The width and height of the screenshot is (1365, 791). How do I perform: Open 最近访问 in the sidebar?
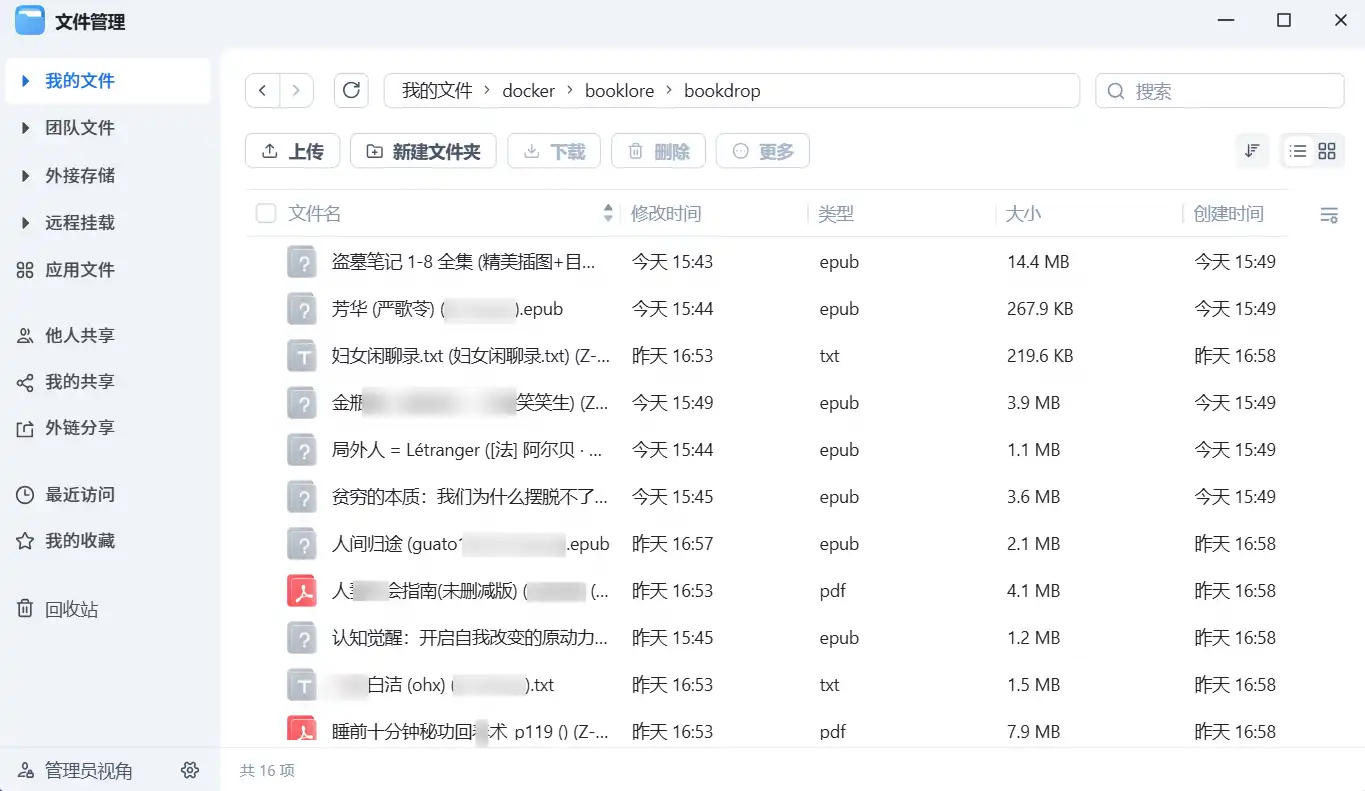click(x=79, y=494)
